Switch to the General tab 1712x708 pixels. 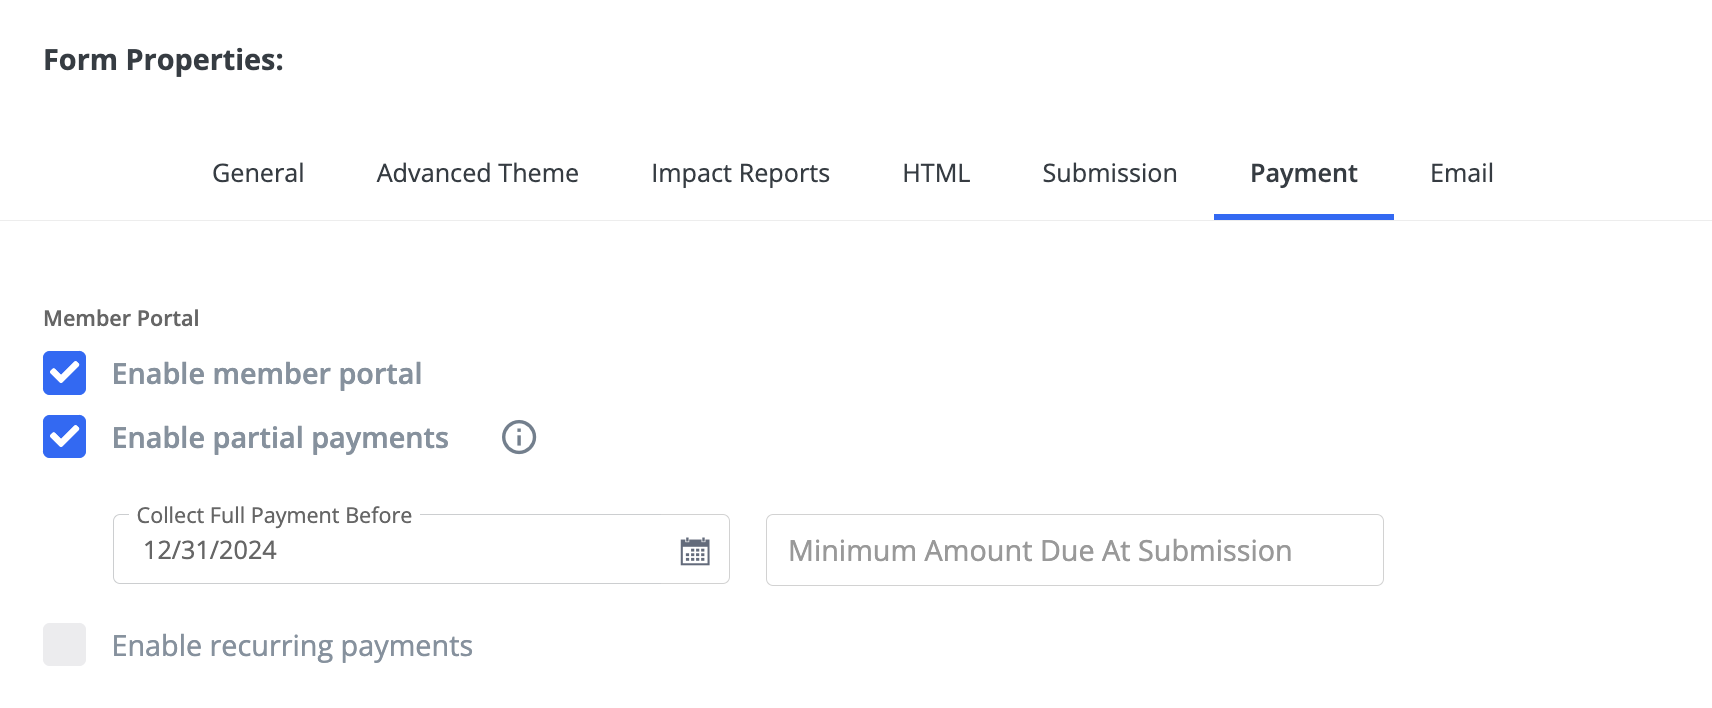point(257,173)
